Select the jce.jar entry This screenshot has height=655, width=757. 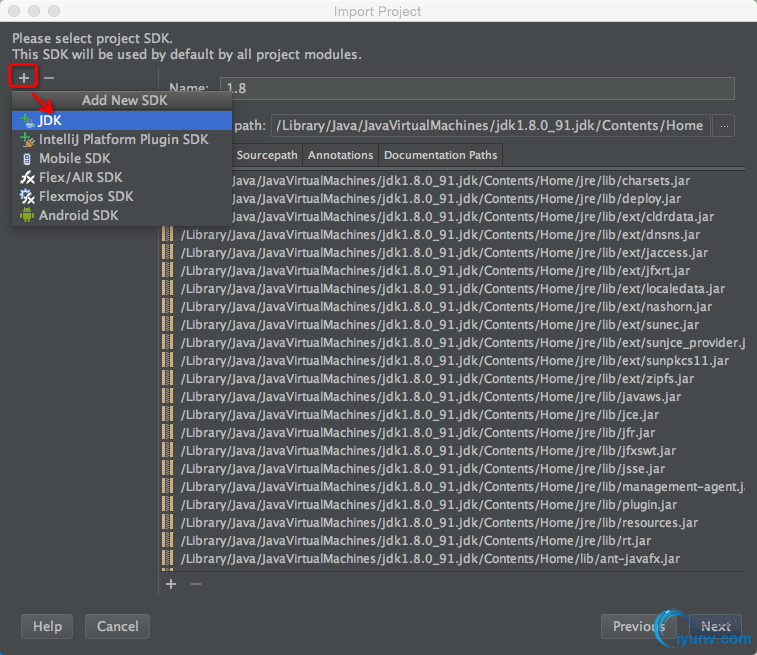[x=454, y=415]
